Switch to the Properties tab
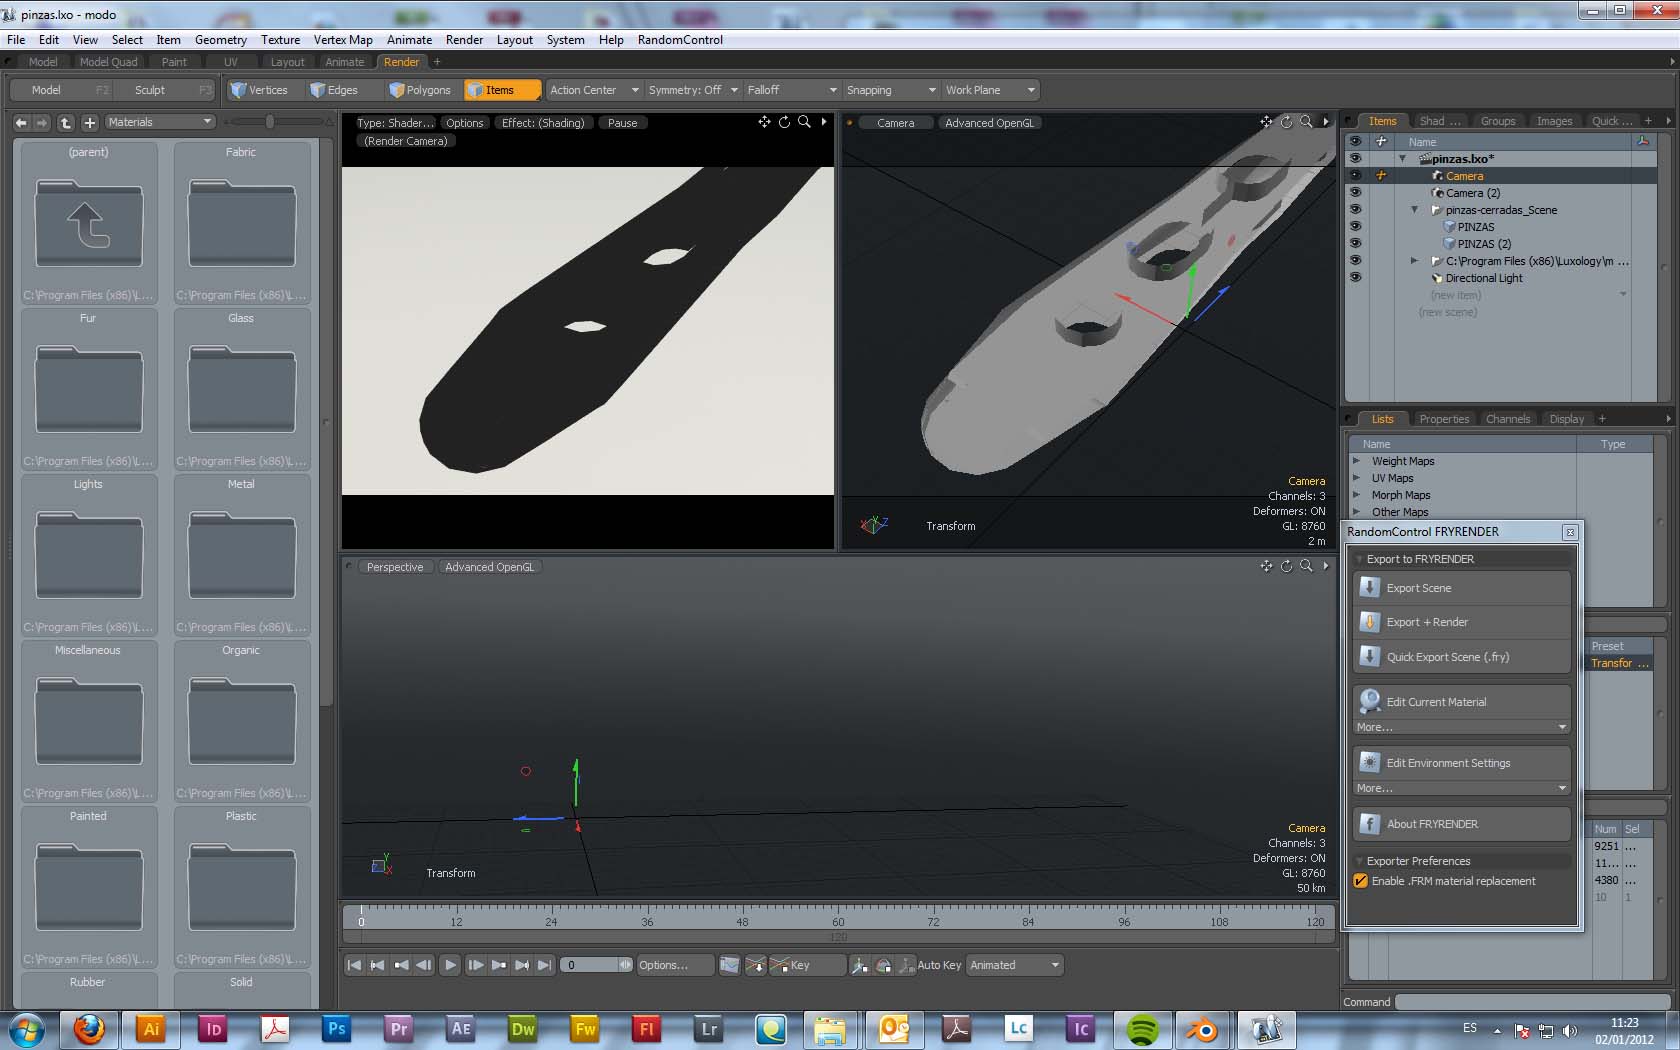The image size is (1680, 1050). [1444, 419]
